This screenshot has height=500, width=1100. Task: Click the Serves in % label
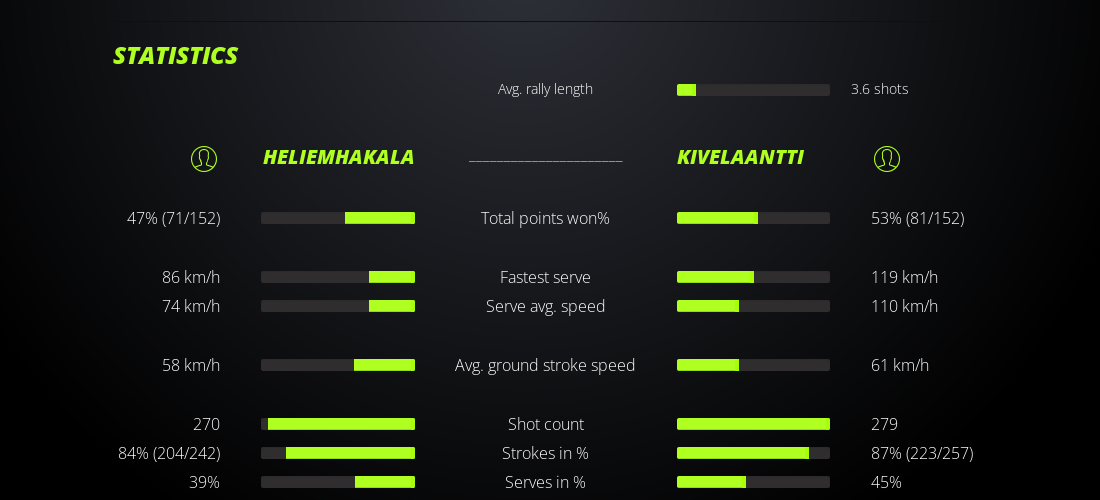[545, 482]
